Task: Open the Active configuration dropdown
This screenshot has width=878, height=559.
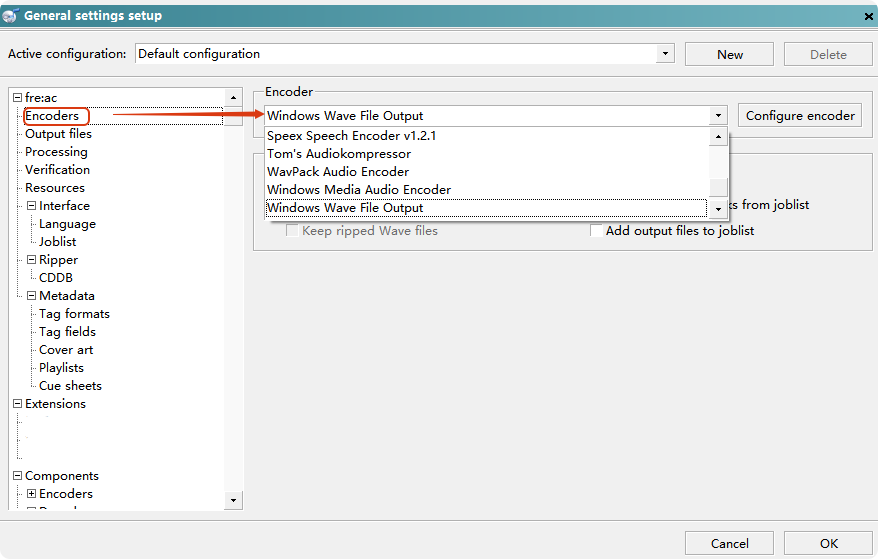Action: tap(665, 54)
